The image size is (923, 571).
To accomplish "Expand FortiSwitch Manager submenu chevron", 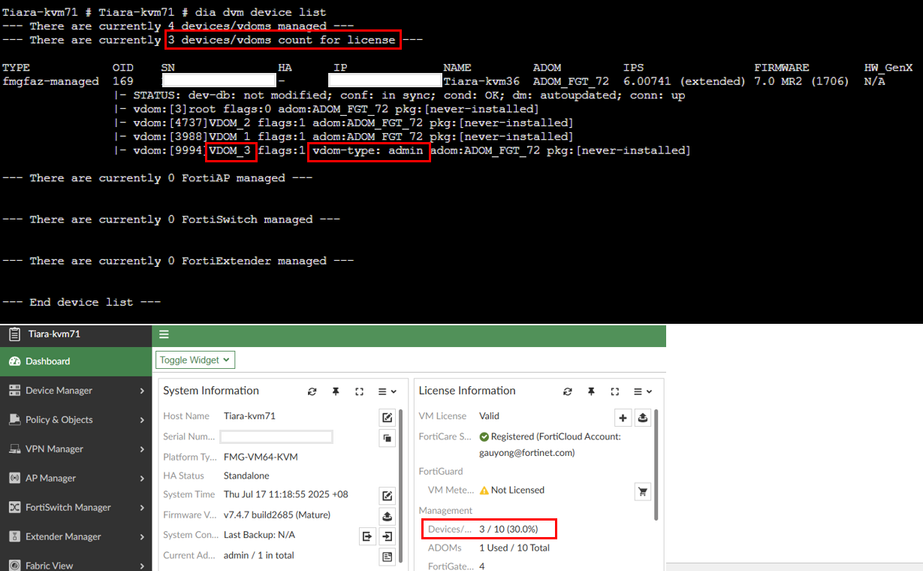I will pos(142,507).
